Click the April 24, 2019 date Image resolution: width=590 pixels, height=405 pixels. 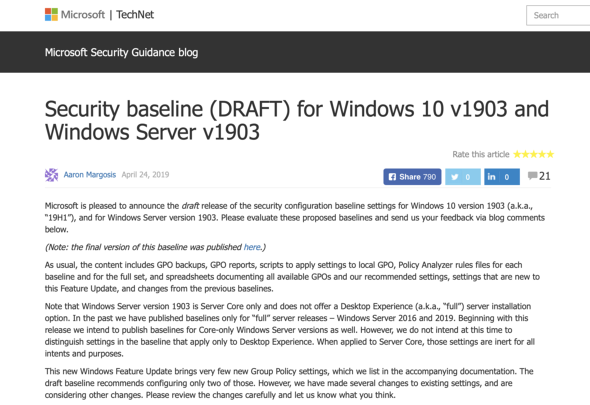(145, 175)
